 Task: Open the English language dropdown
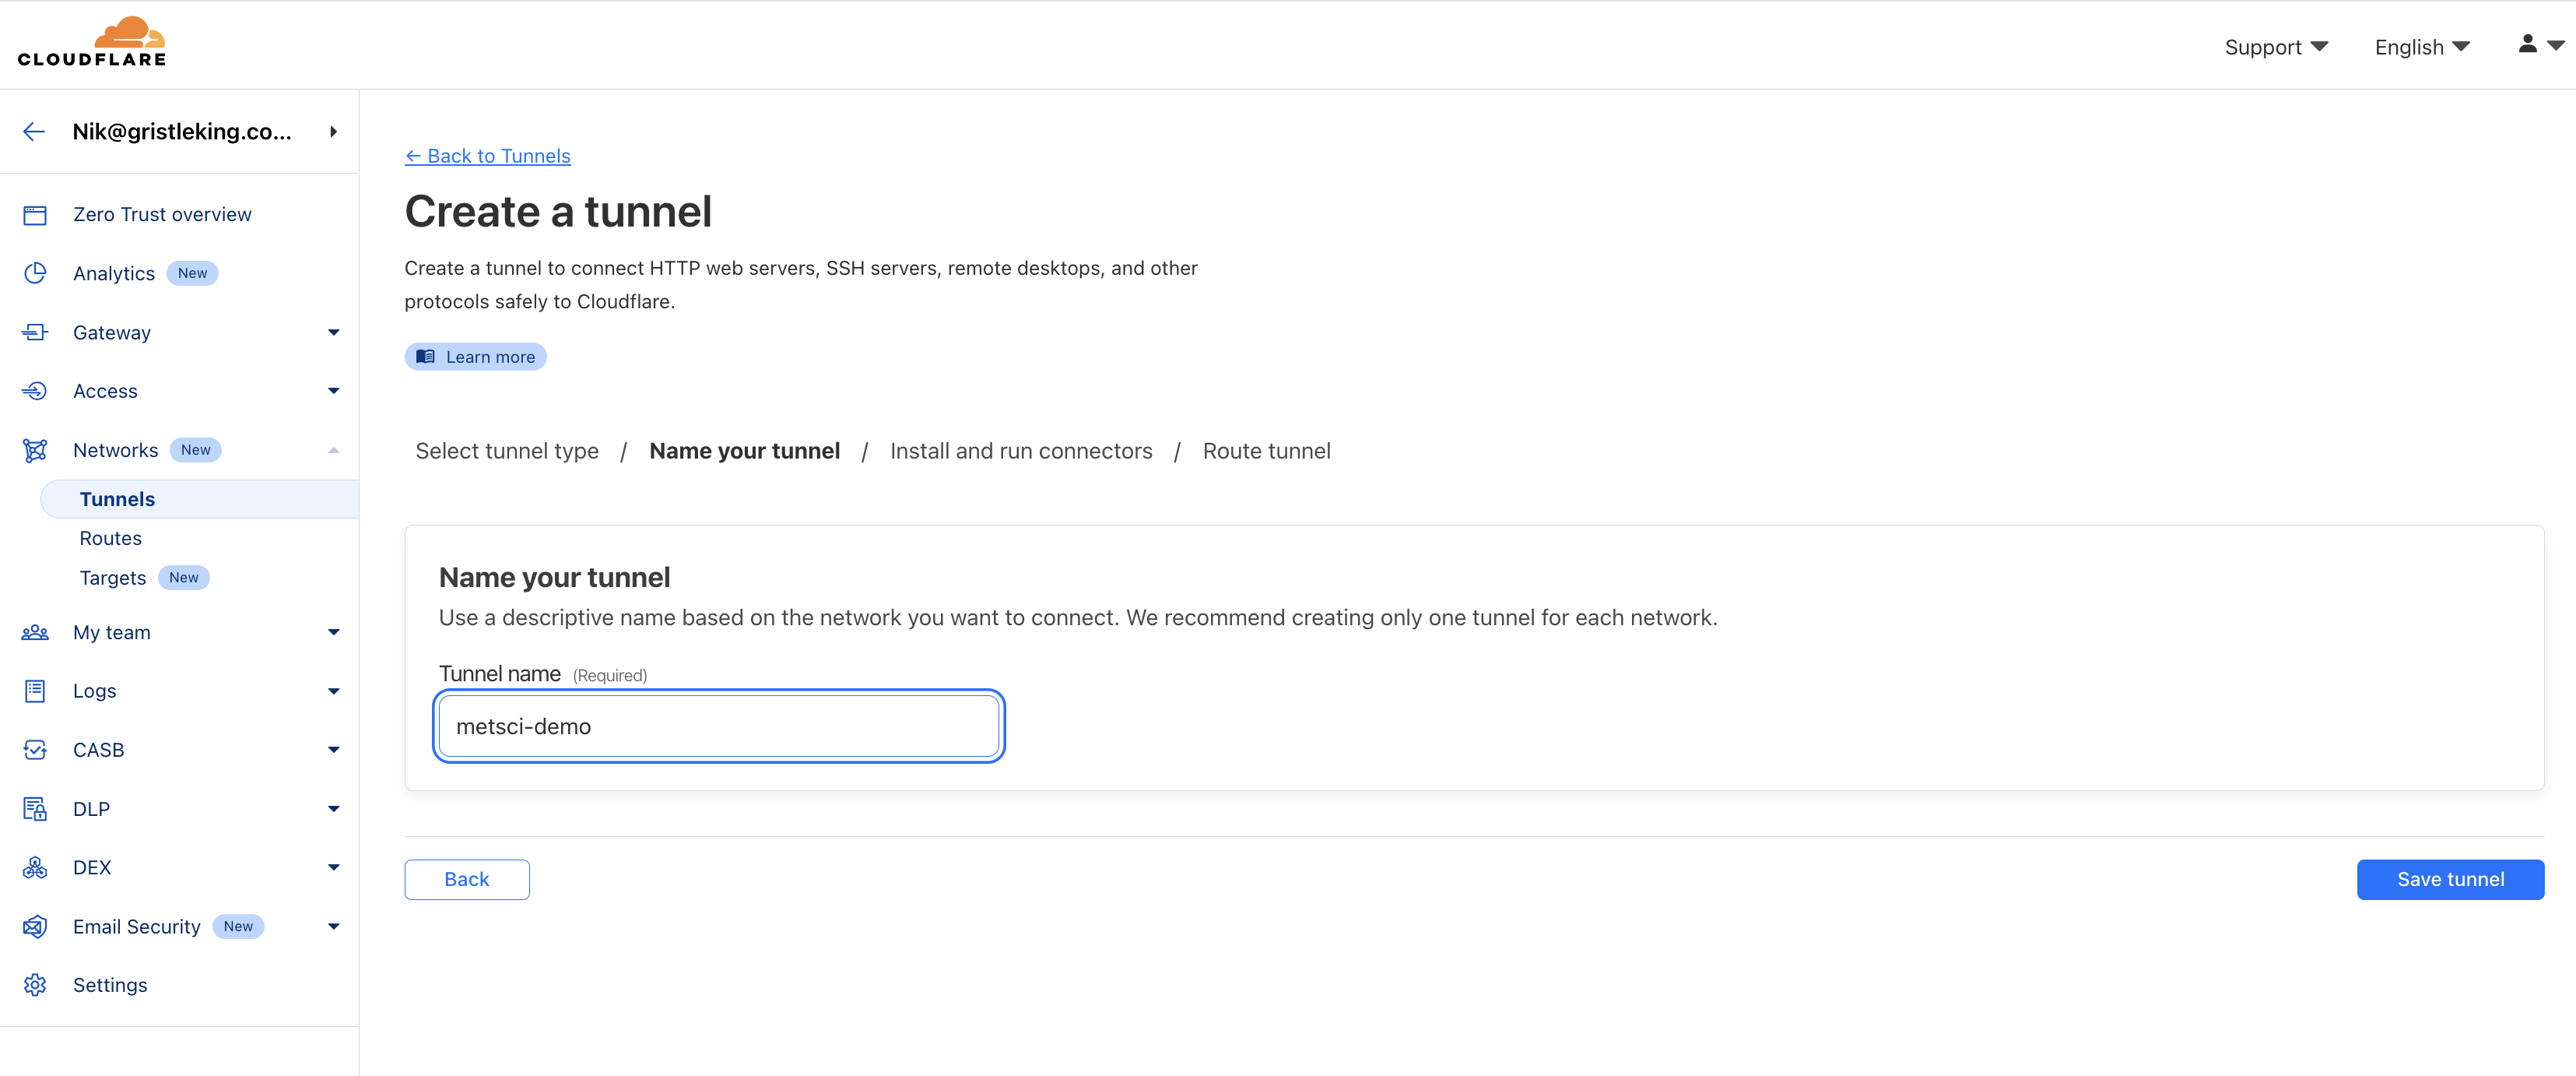coord(2421,46)
